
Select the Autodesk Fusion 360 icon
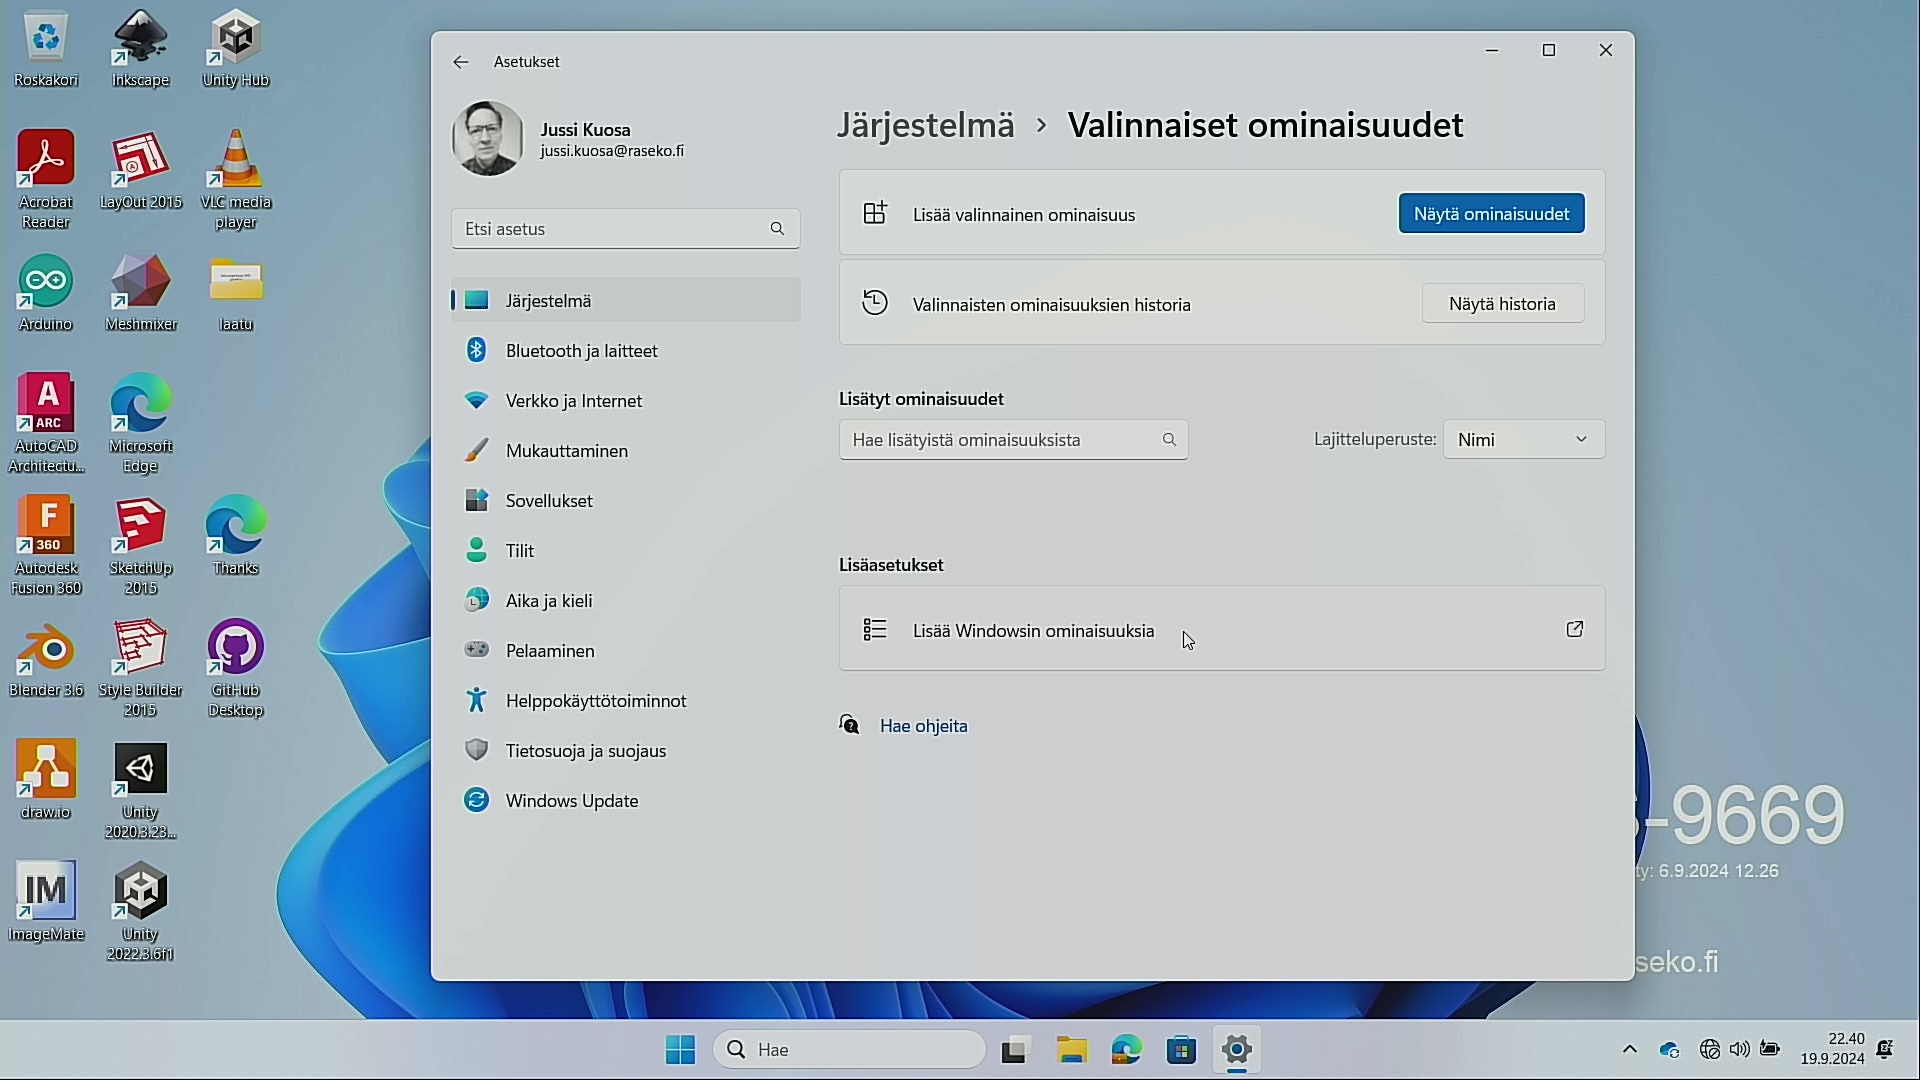pyautogui.click(x=46, y=546)
